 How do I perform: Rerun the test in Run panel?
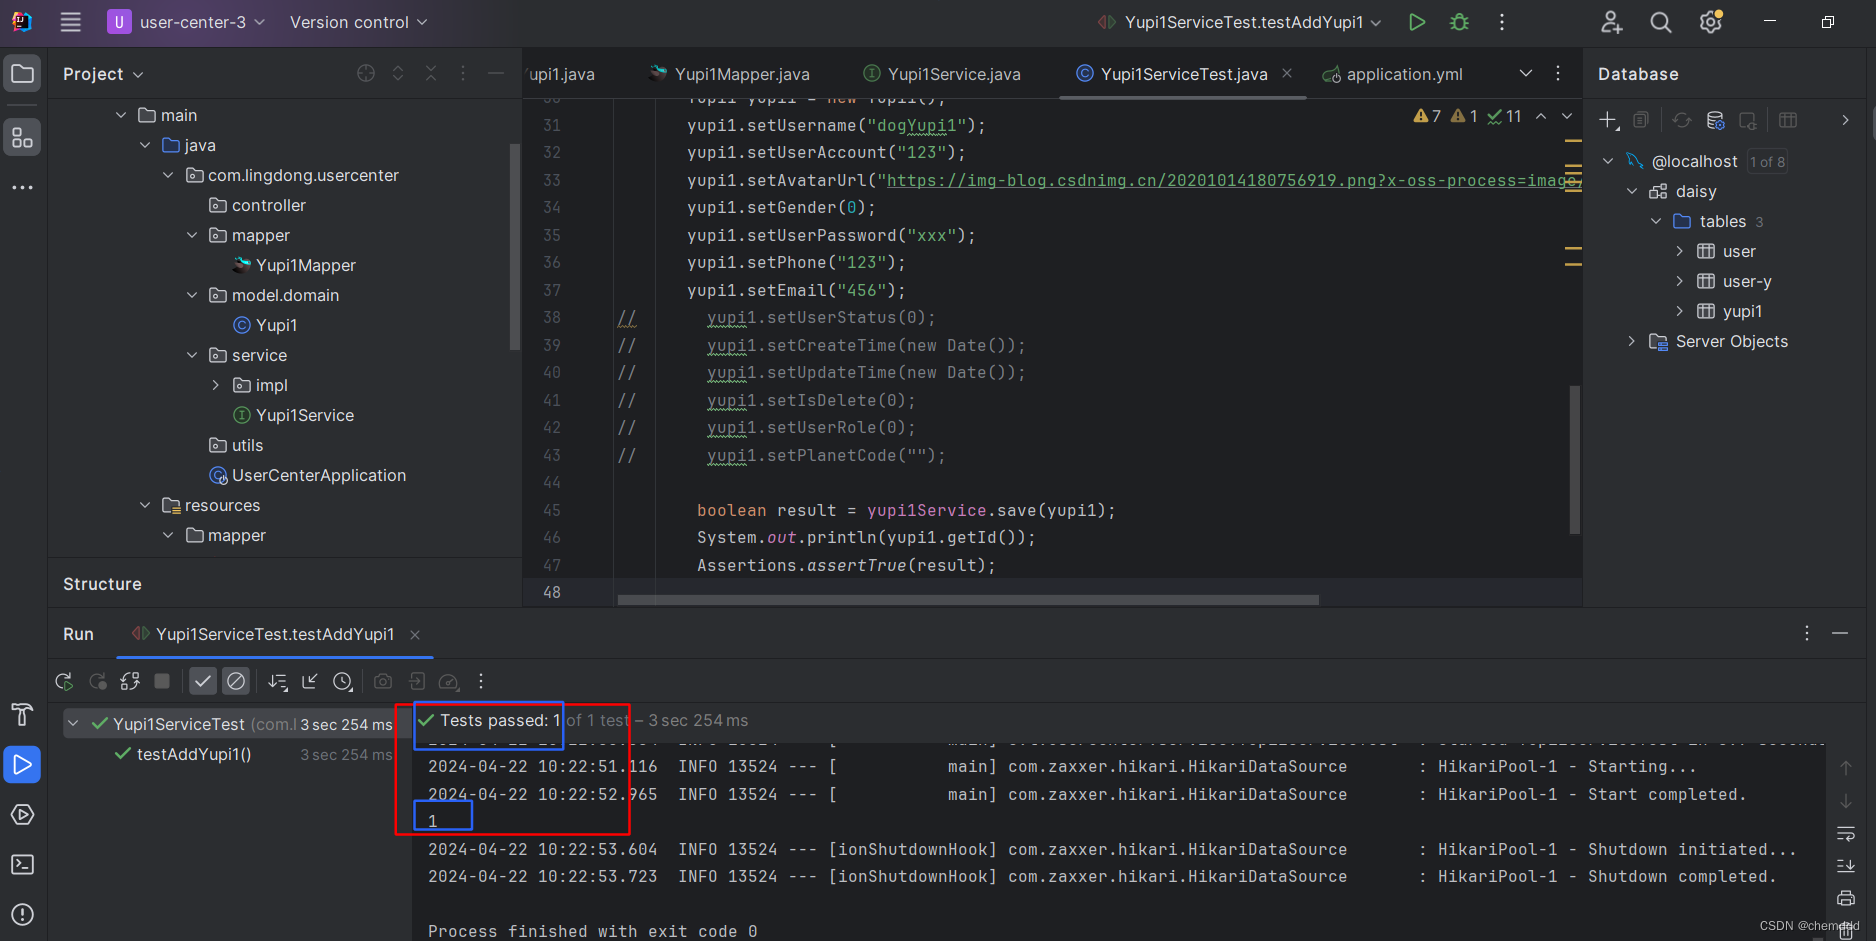click(x=64, y=681)
